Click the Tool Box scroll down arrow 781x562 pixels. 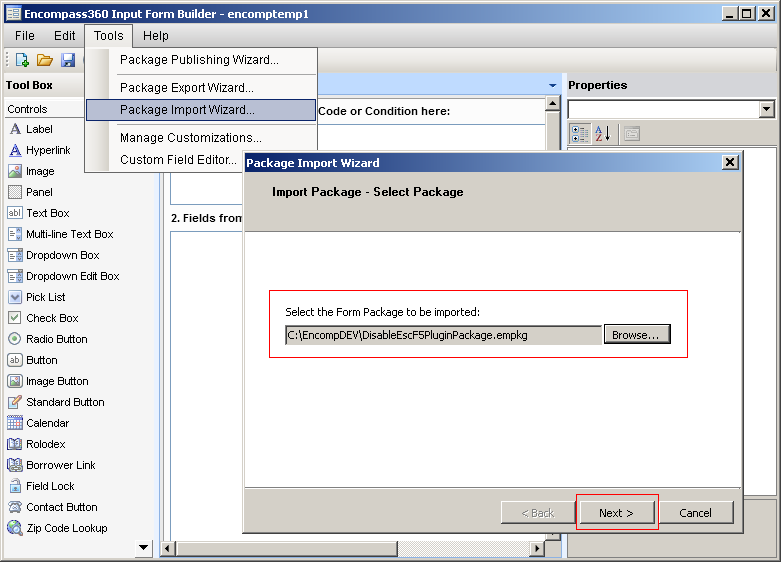pyautogui.click(x=143, y=547)
